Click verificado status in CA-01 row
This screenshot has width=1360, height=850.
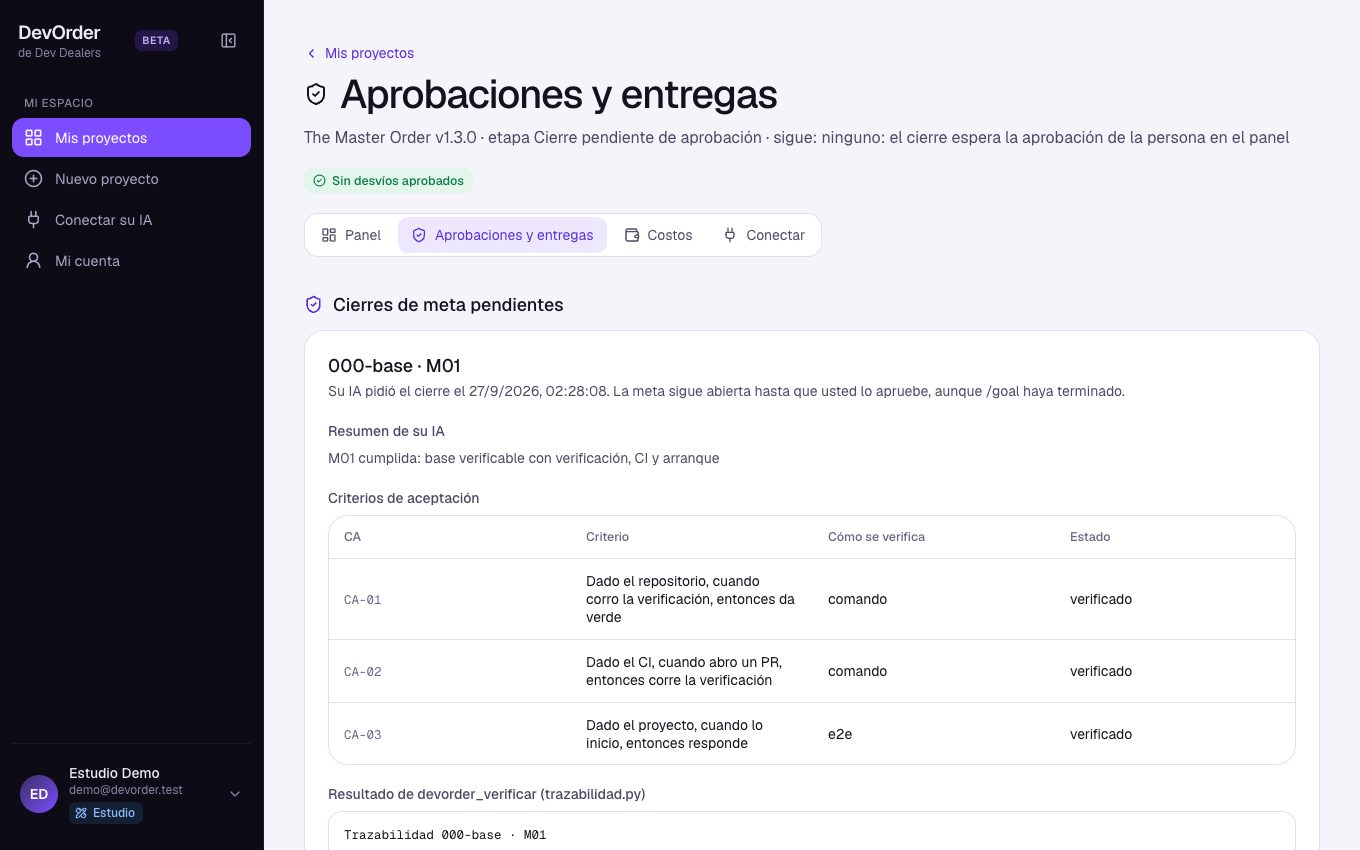tap(1101, 599)
